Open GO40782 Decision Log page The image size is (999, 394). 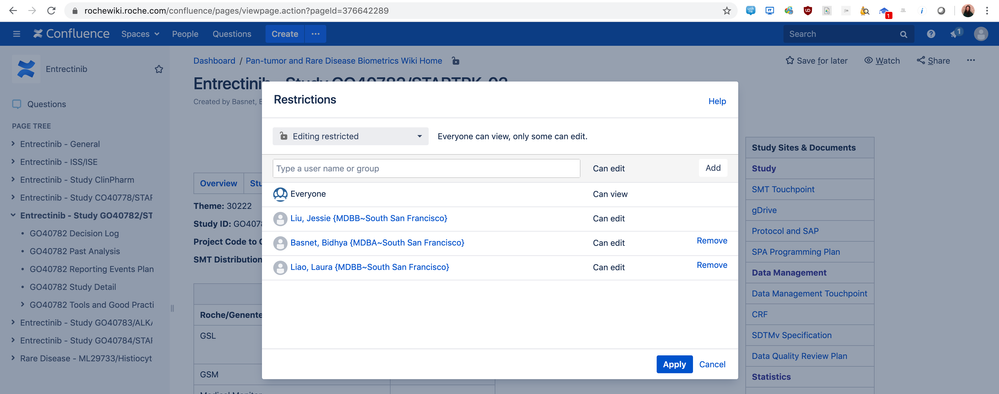tap(74, 233)
